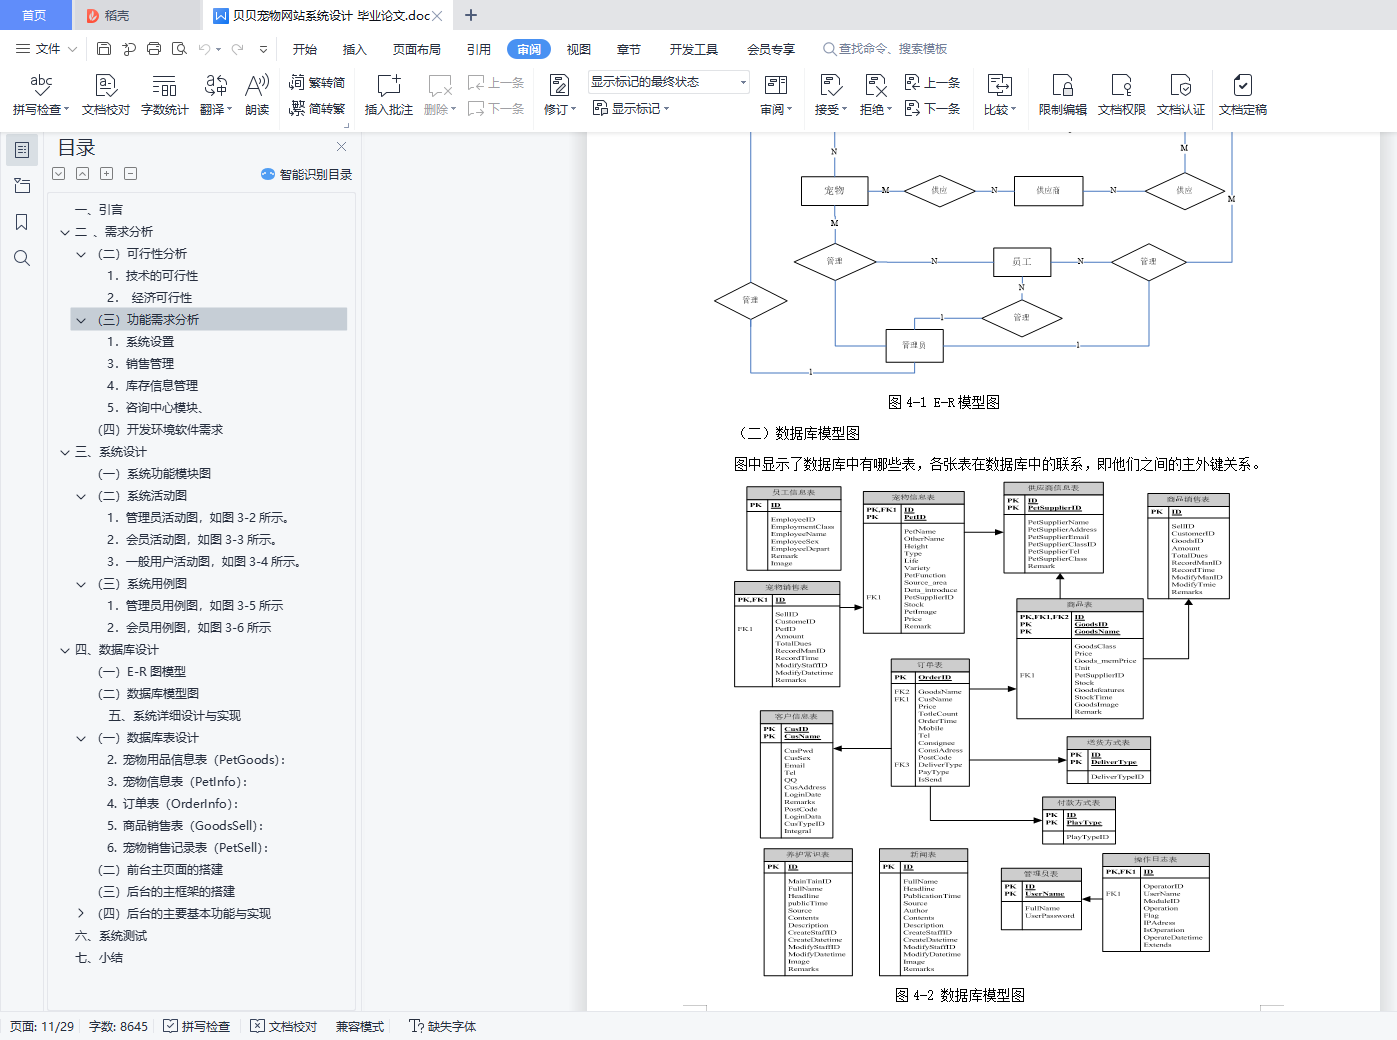Collapse the 二、需求分析 outline node

(65, 232)
